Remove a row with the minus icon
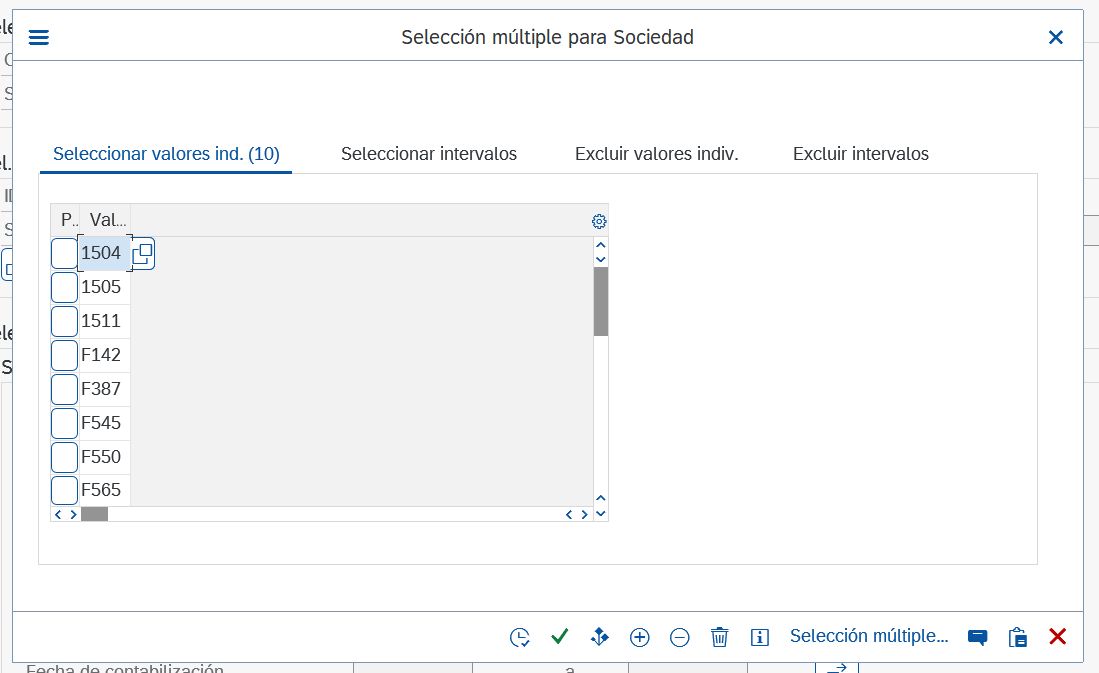 pos(680,637)
